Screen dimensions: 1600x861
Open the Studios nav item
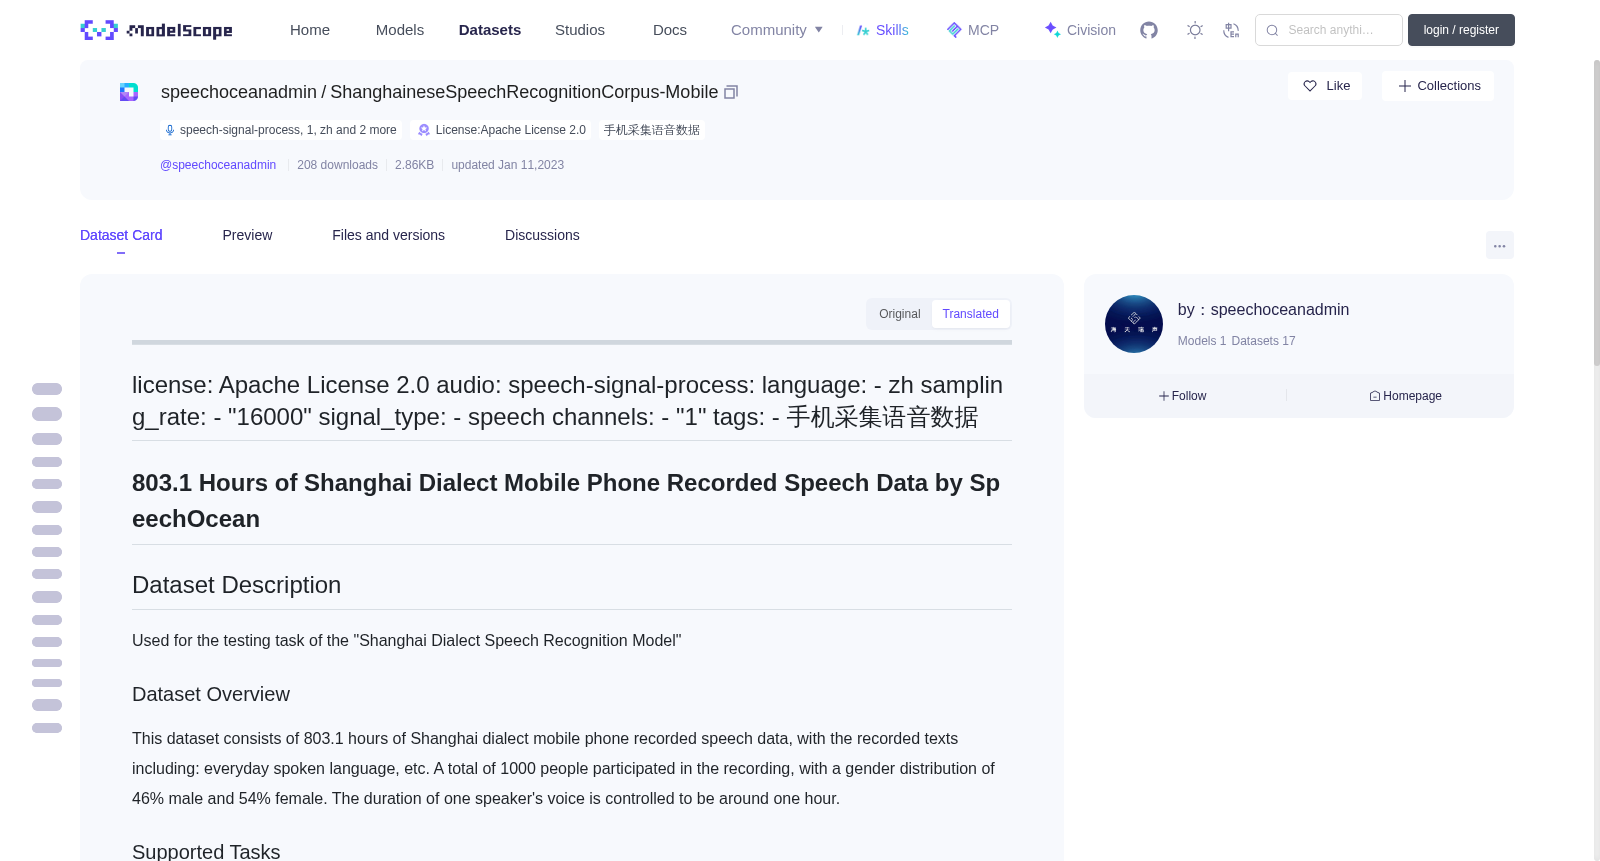point(580,30)
